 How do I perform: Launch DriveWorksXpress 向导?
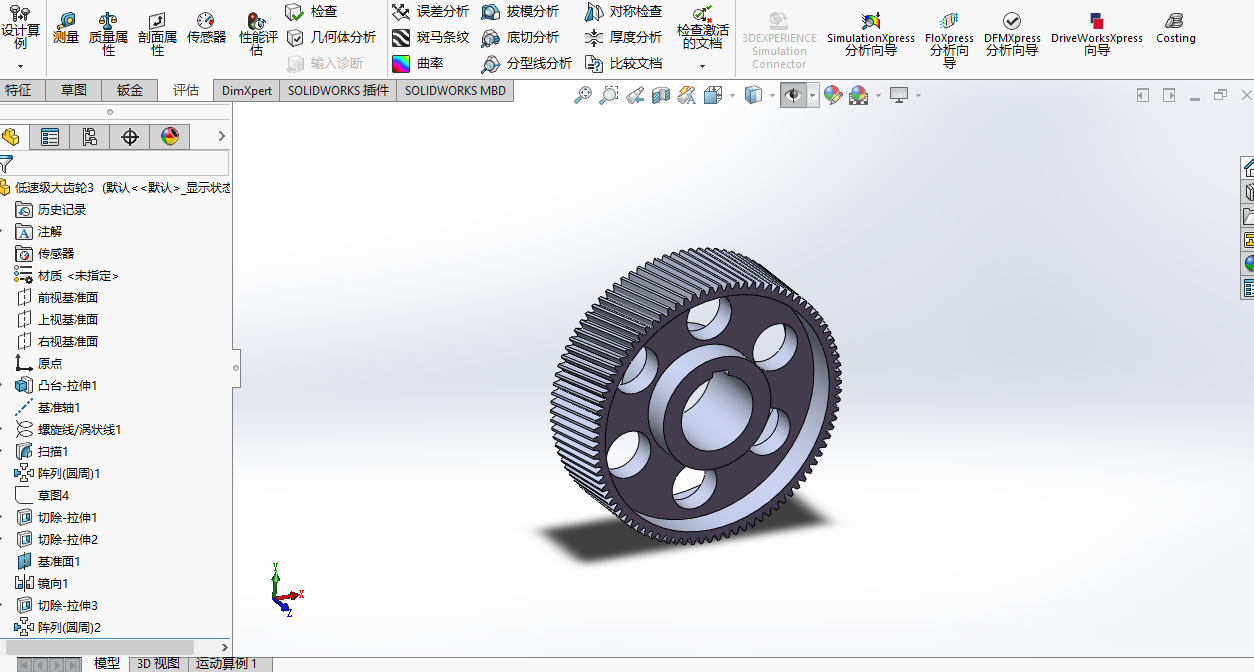point(1097,35)
